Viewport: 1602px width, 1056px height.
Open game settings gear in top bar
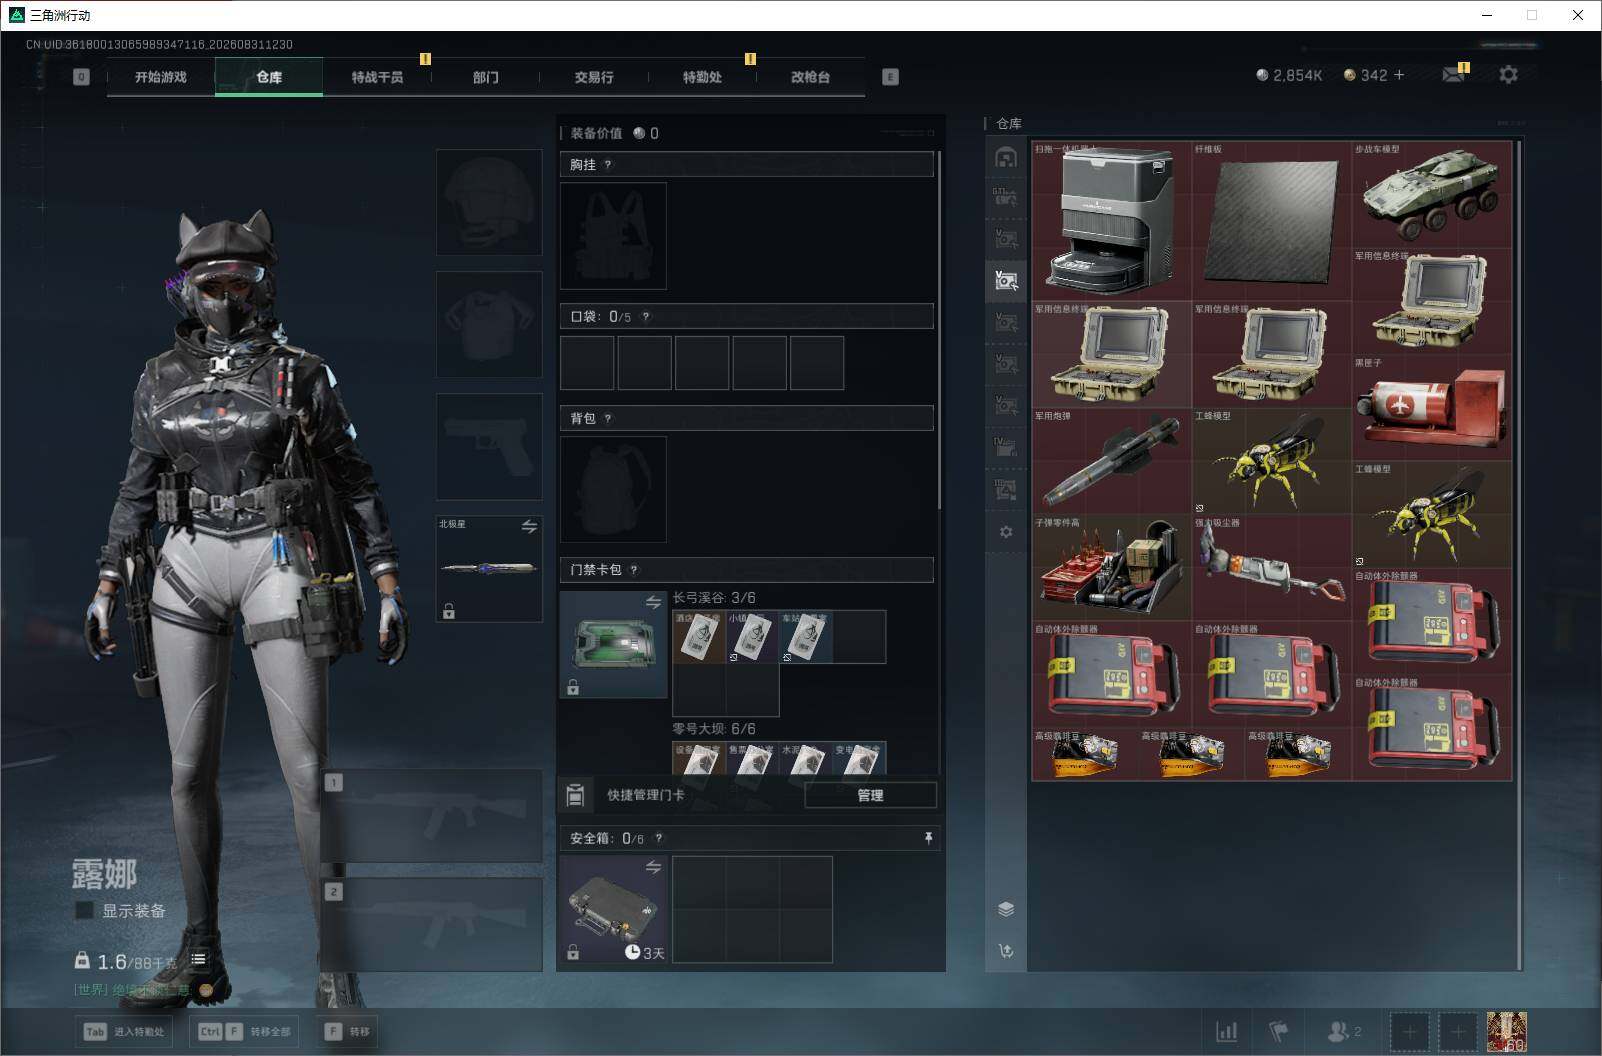click(x=1508, y=75)
